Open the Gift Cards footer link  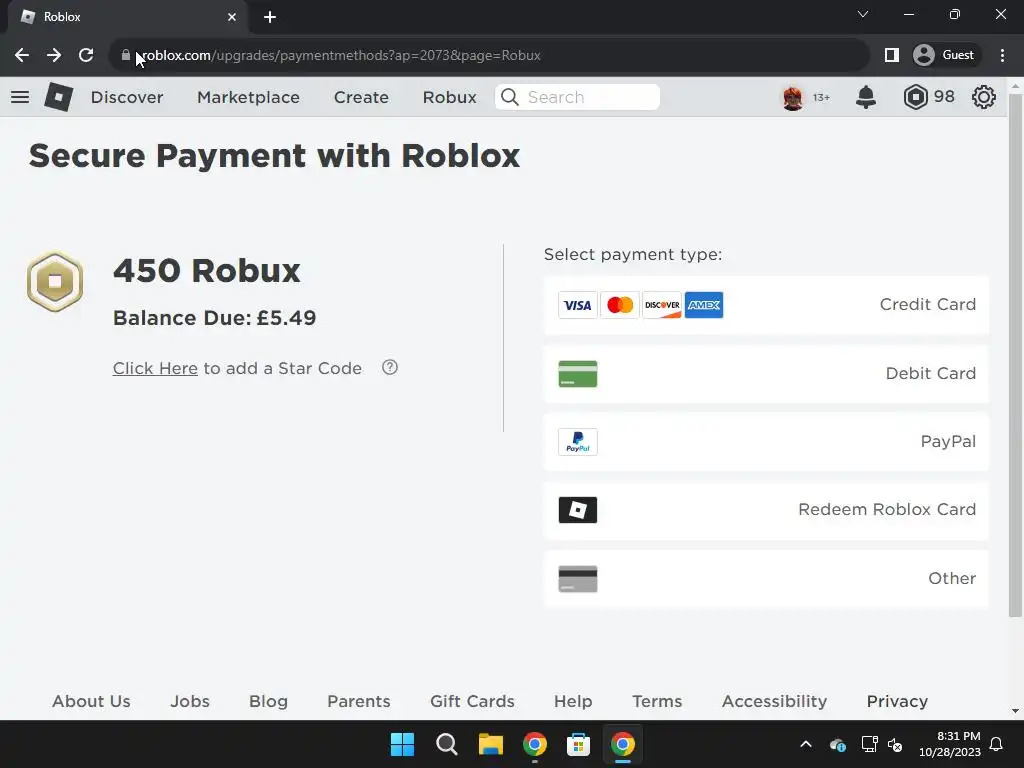pos(472,701)
